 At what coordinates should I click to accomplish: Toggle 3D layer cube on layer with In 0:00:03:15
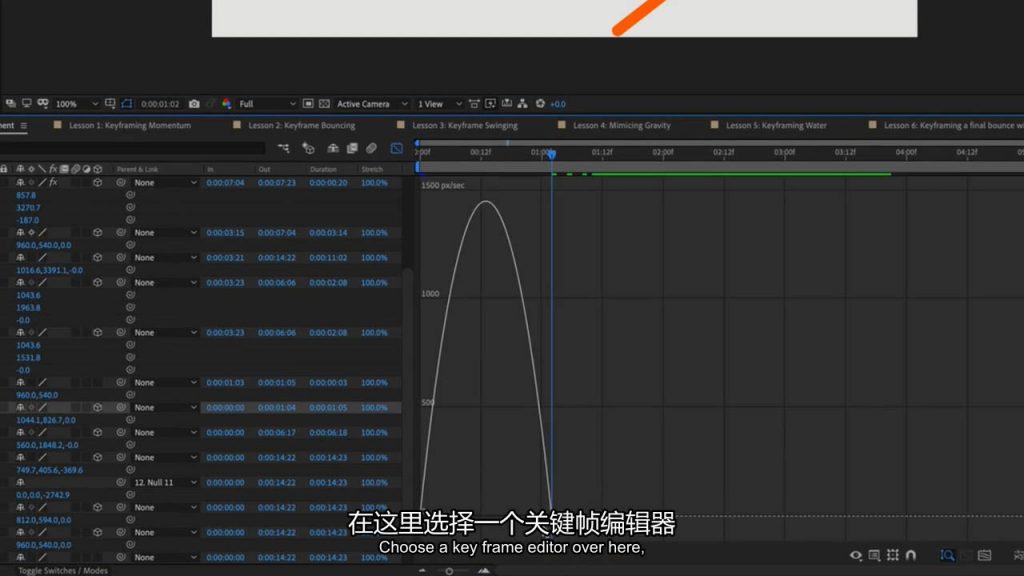[97, 232]
